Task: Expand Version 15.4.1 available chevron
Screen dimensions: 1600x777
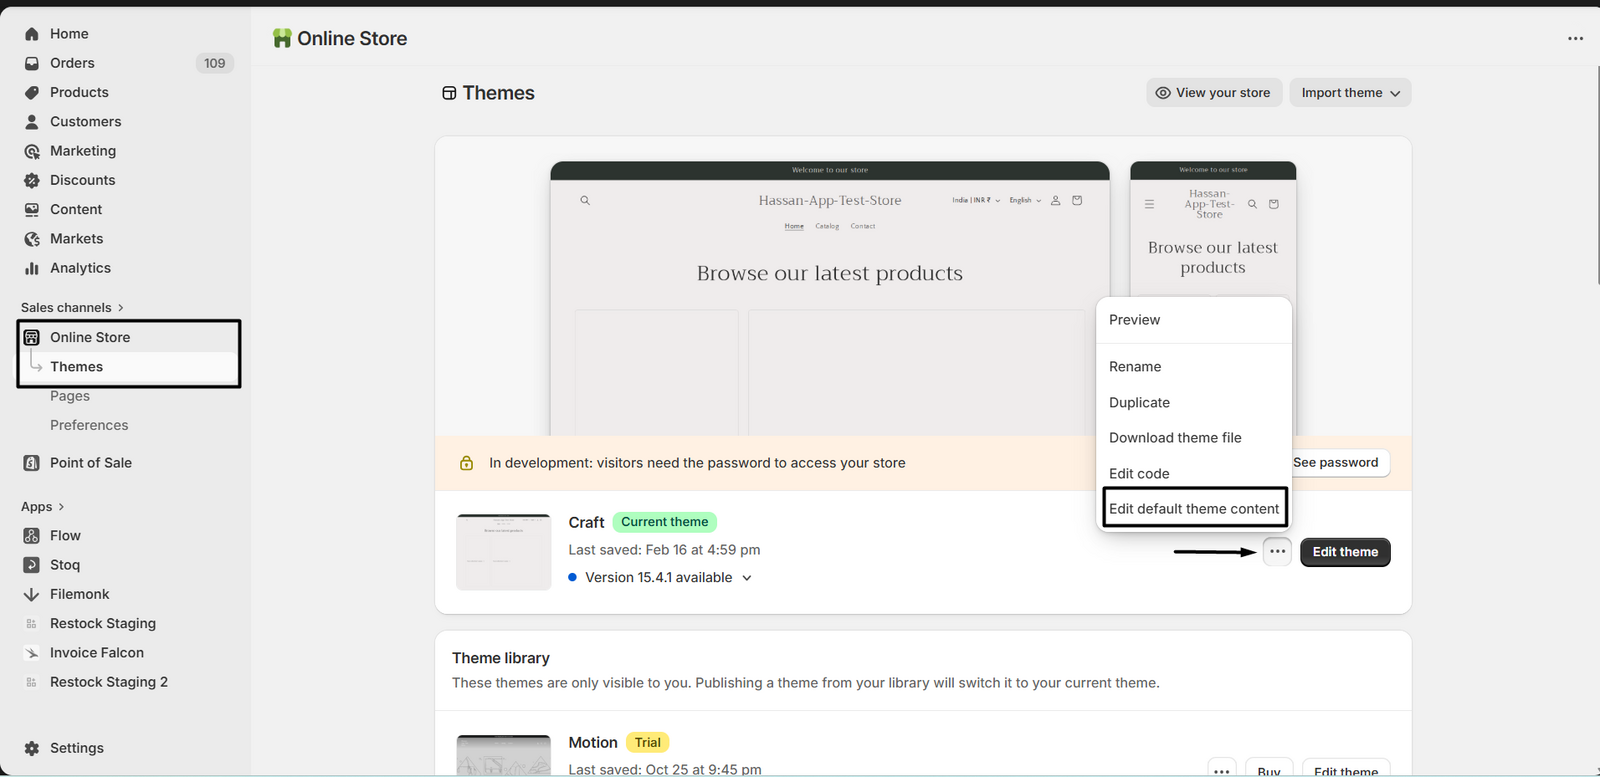Action: 747,578
